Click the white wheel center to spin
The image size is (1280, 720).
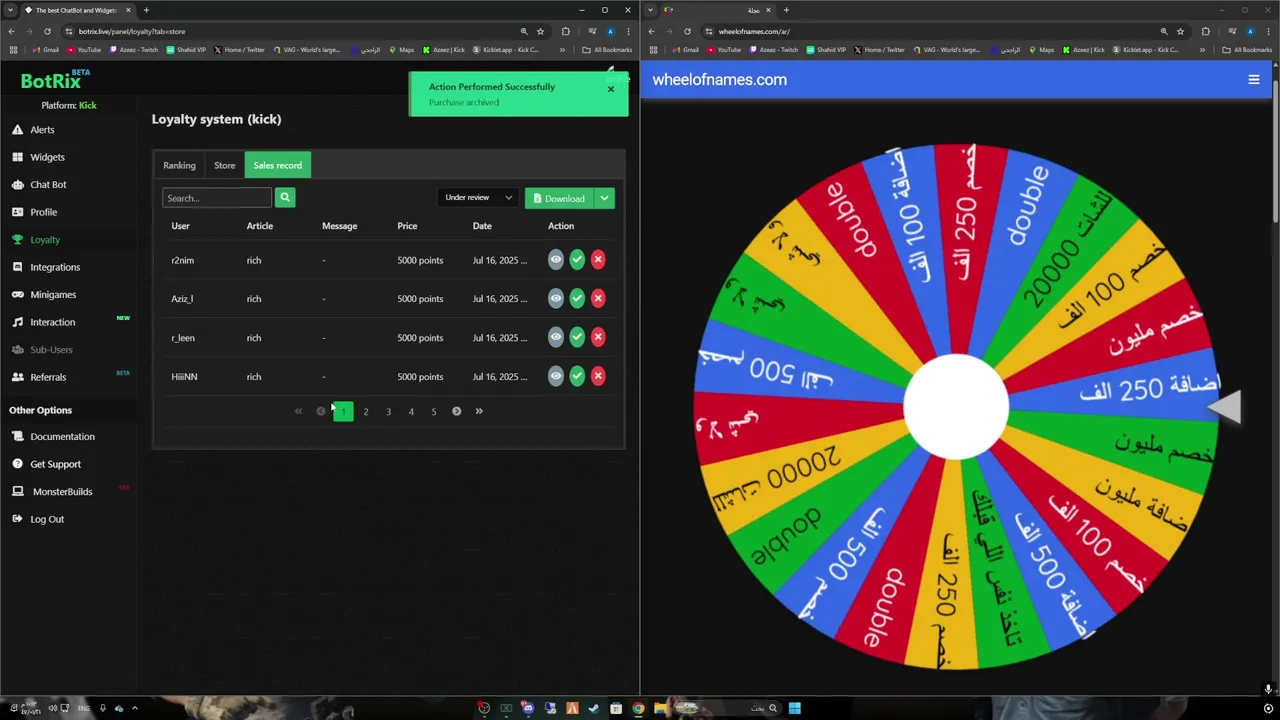[955, 408]
